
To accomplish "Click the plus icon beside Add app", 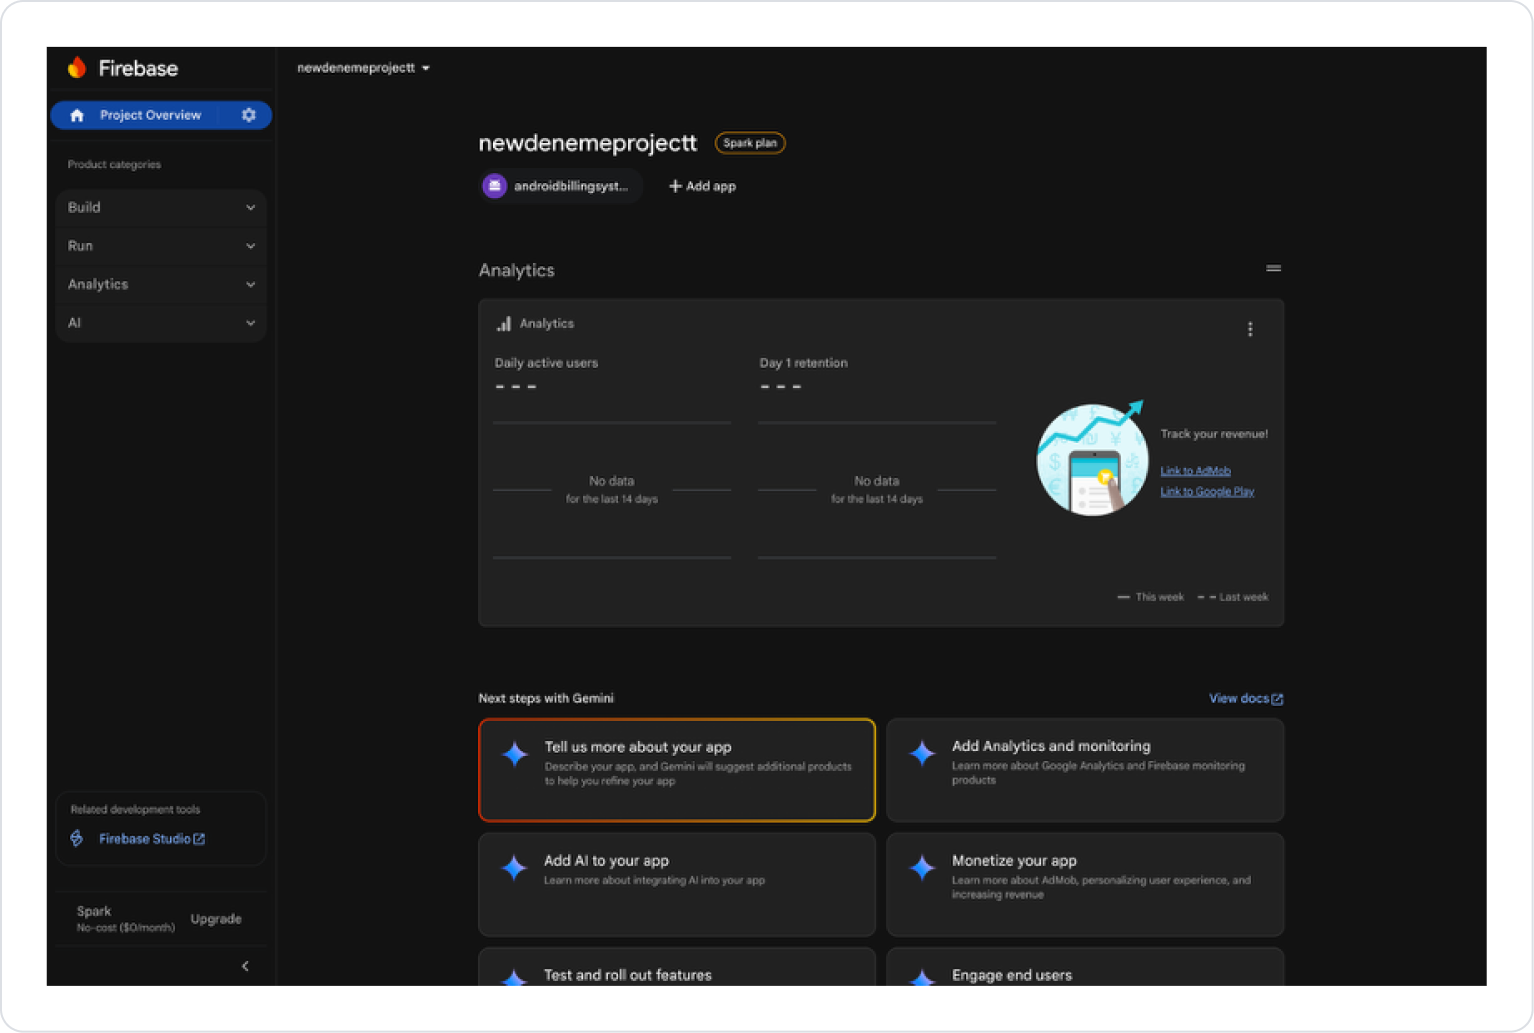I will [675, 186].
